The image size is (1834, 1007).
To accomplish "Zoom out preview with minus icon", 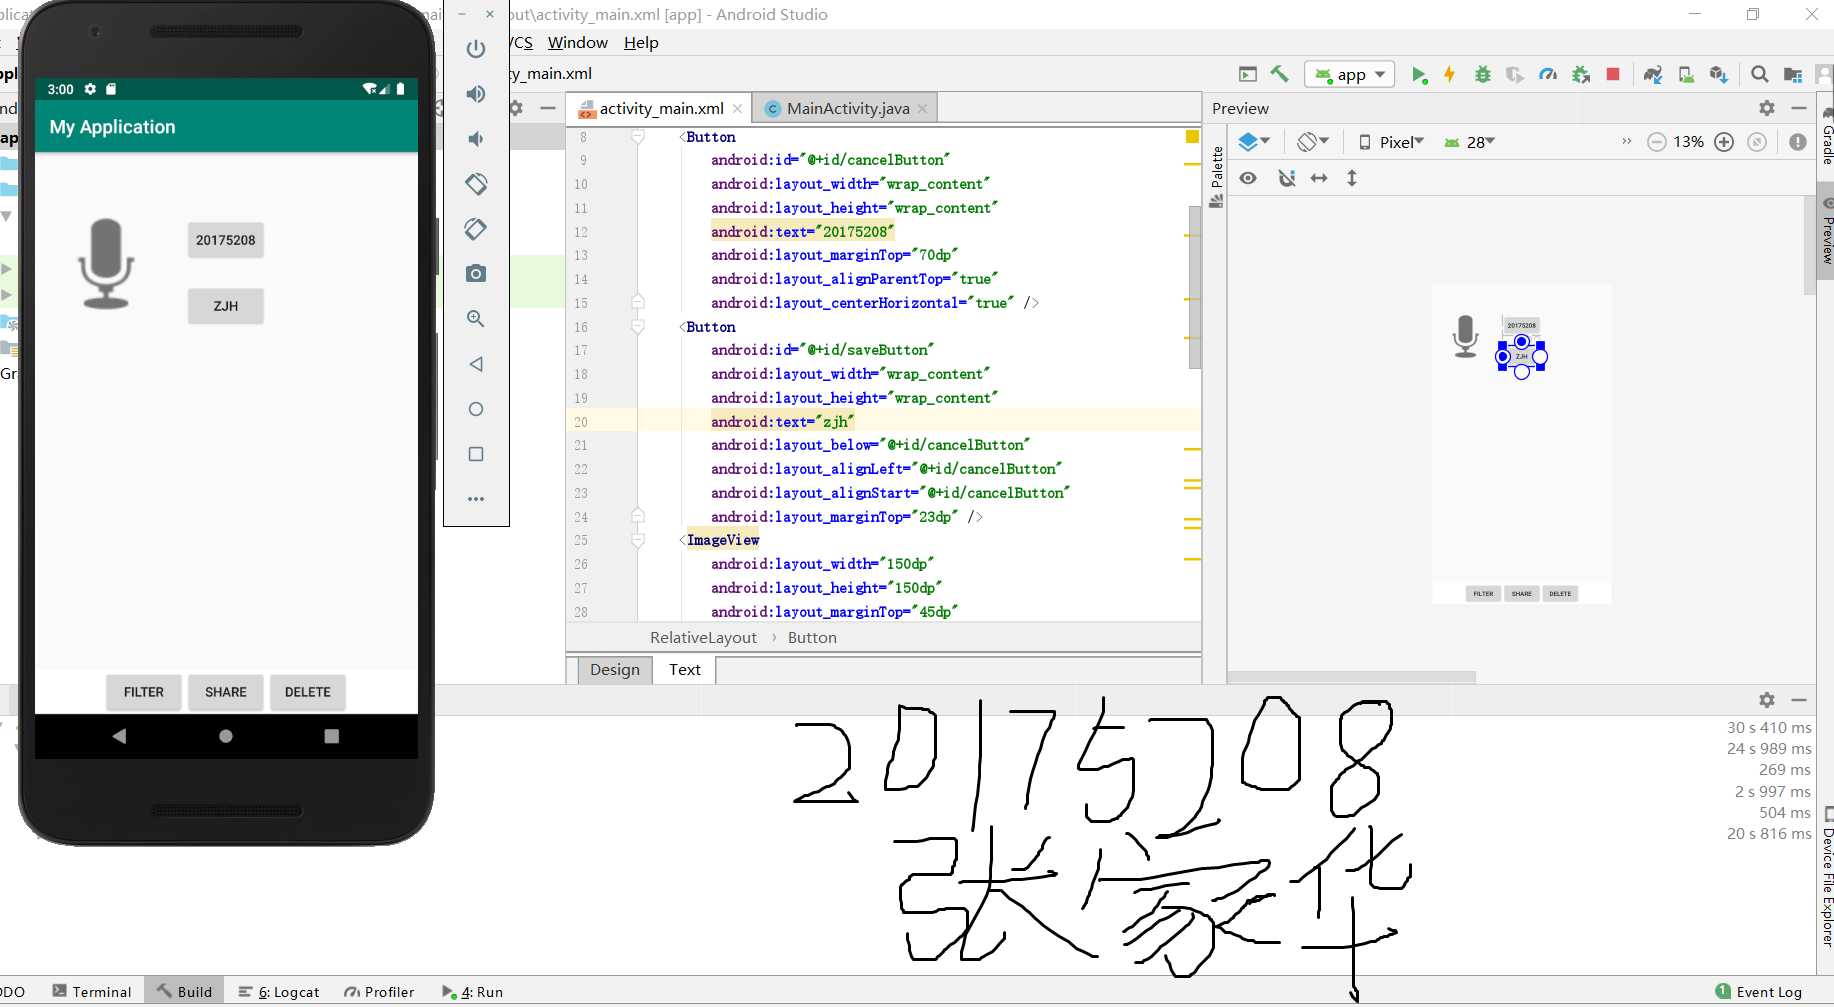I will (x=1656, y=142).
